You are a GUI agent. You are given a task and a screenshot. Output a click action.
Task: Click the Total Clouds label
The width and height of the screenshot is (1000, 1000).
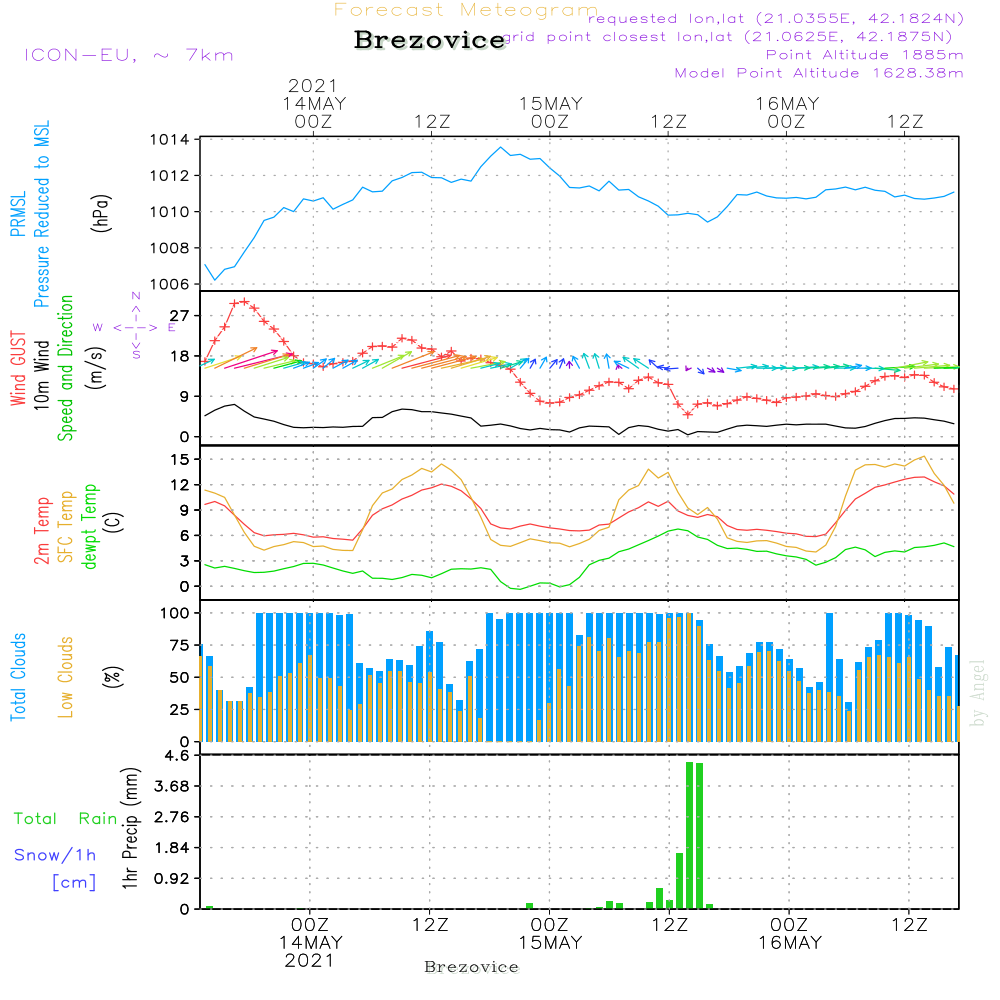pos(18,677)
